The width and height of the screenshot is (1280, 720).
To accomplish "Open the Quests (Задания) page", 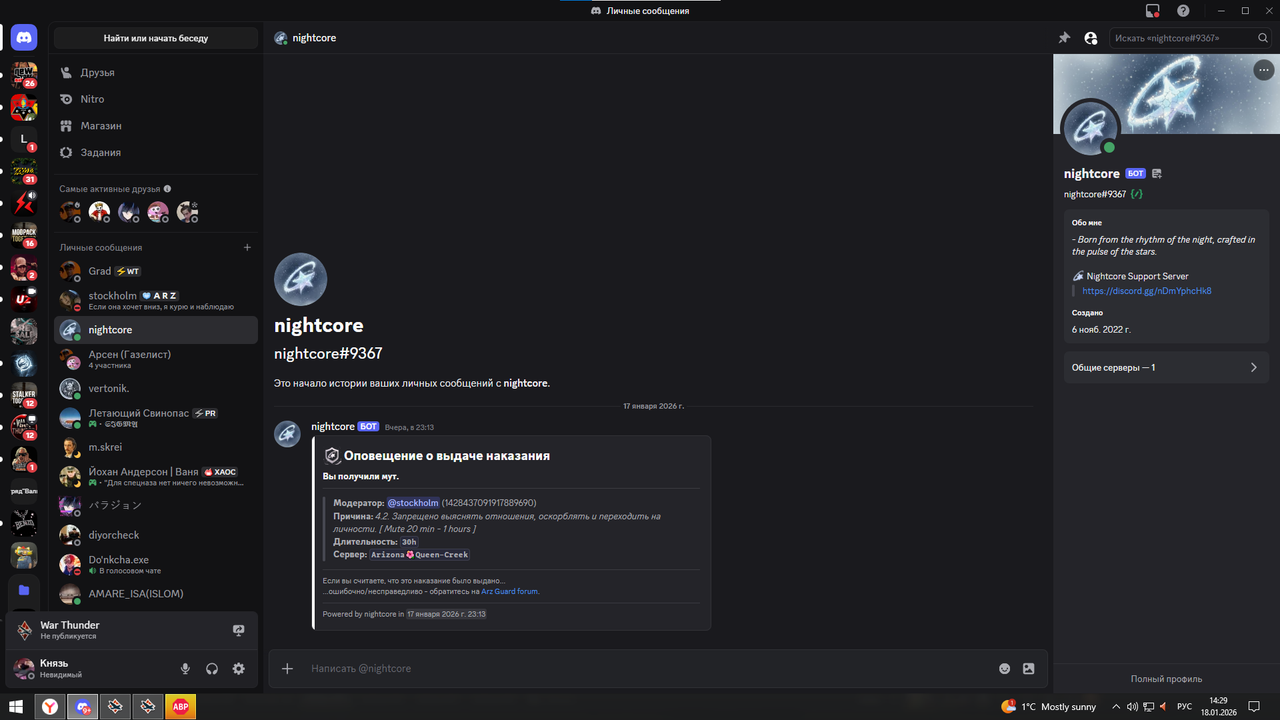I will [x=155, y=152].
